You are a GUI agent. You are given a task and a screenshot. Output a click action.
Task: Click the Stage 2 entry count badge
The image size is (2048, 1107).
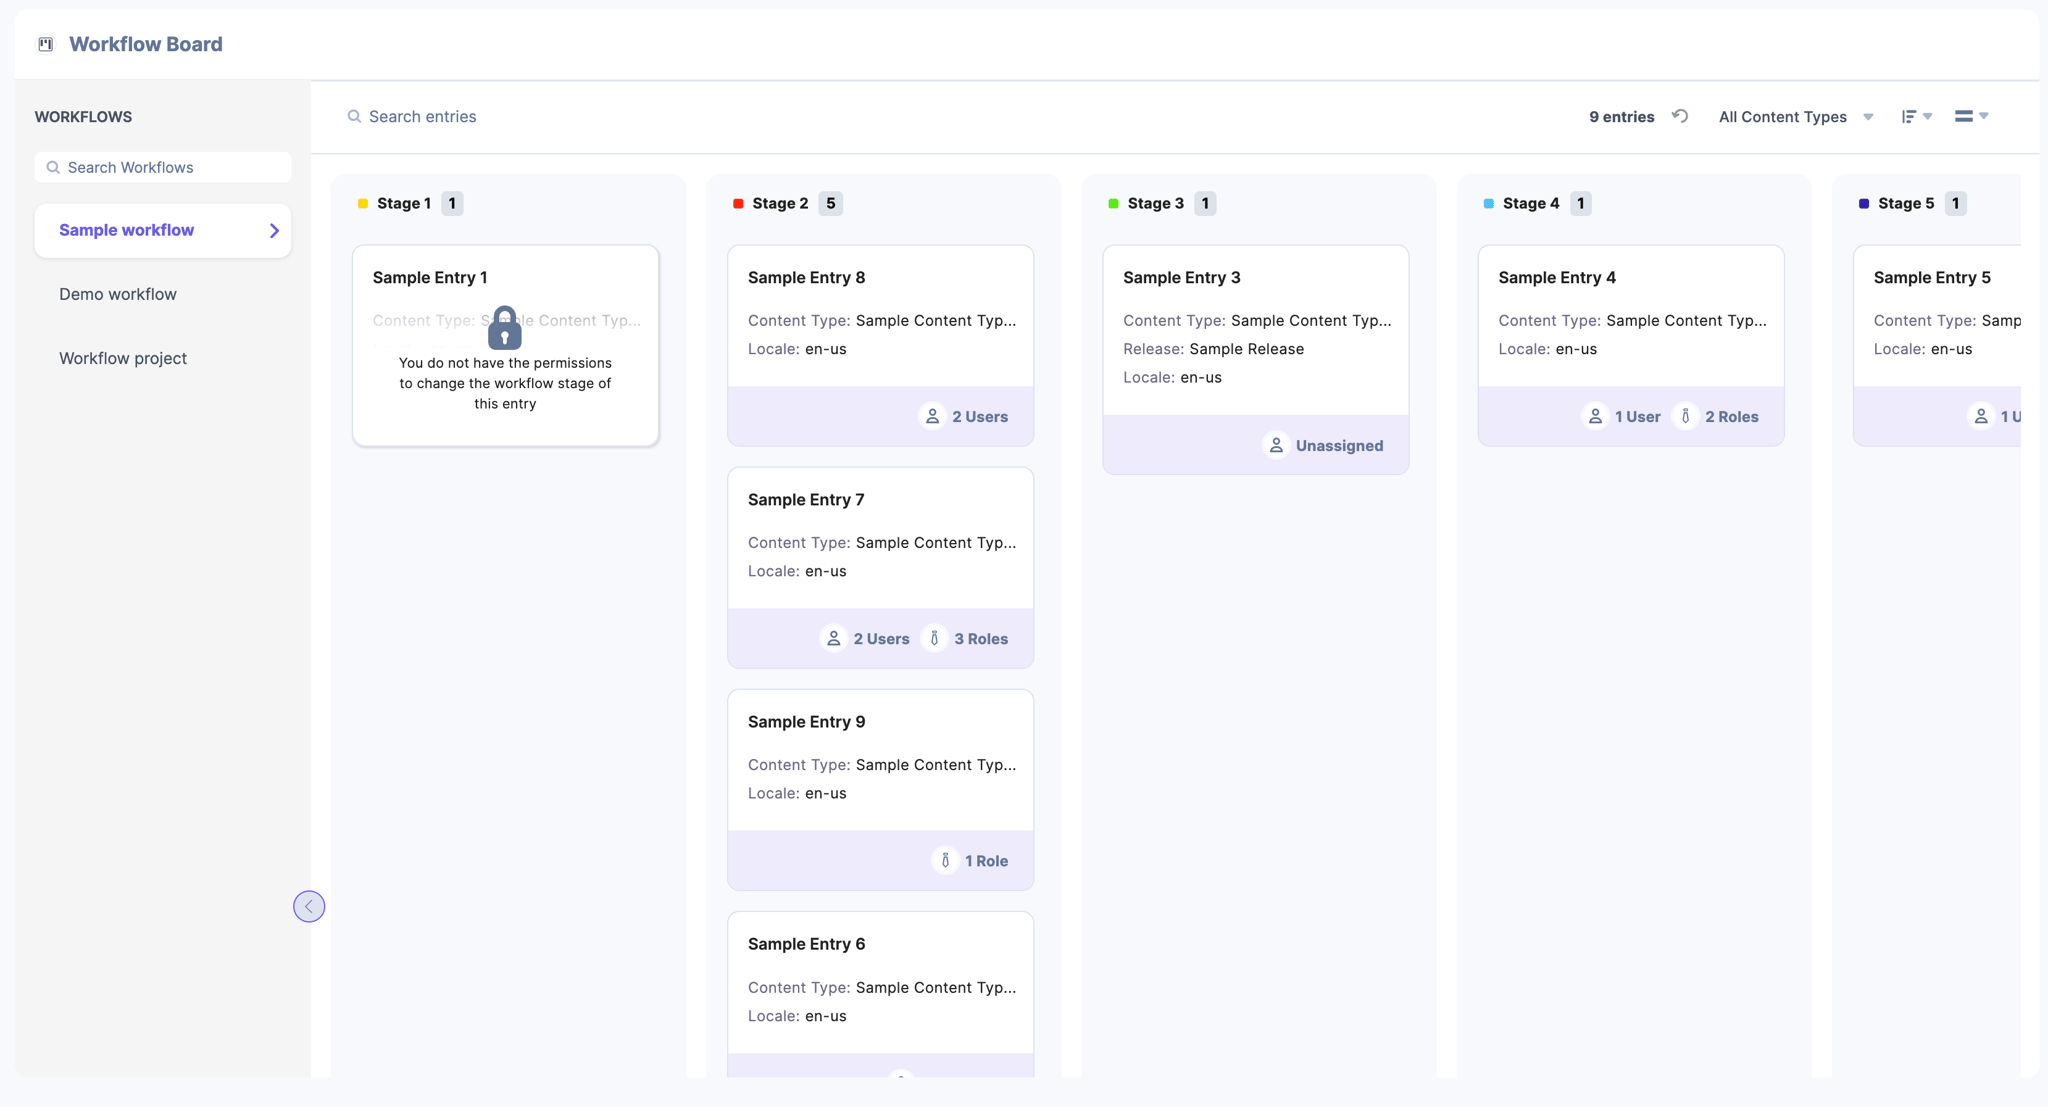pos(830,204)
